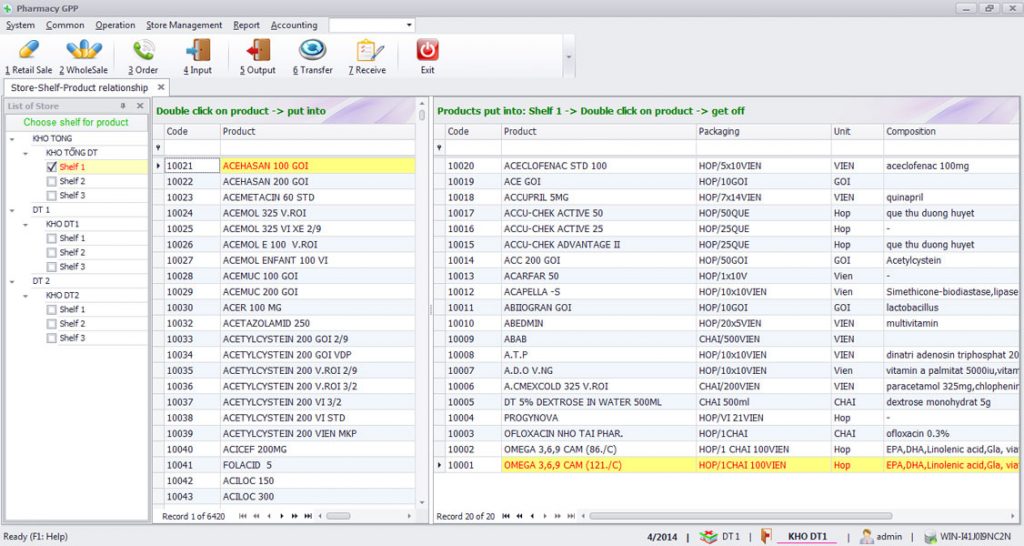Check Shelf 3 under KHO DT2
This screenshot has width=1024, height=546.
[x=52, y=338]
